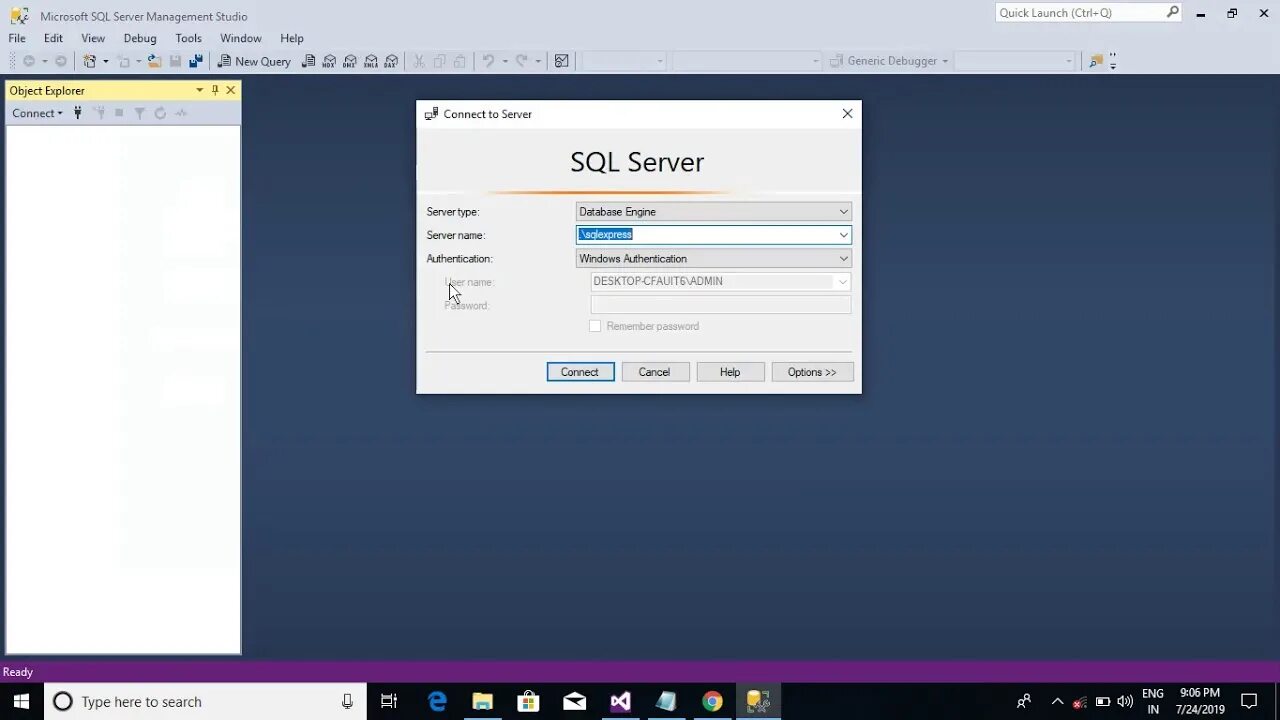The width and height of the screenshot is (1280, 720).
Task: Click the Help button in dialog
Action: pos(730,372)
